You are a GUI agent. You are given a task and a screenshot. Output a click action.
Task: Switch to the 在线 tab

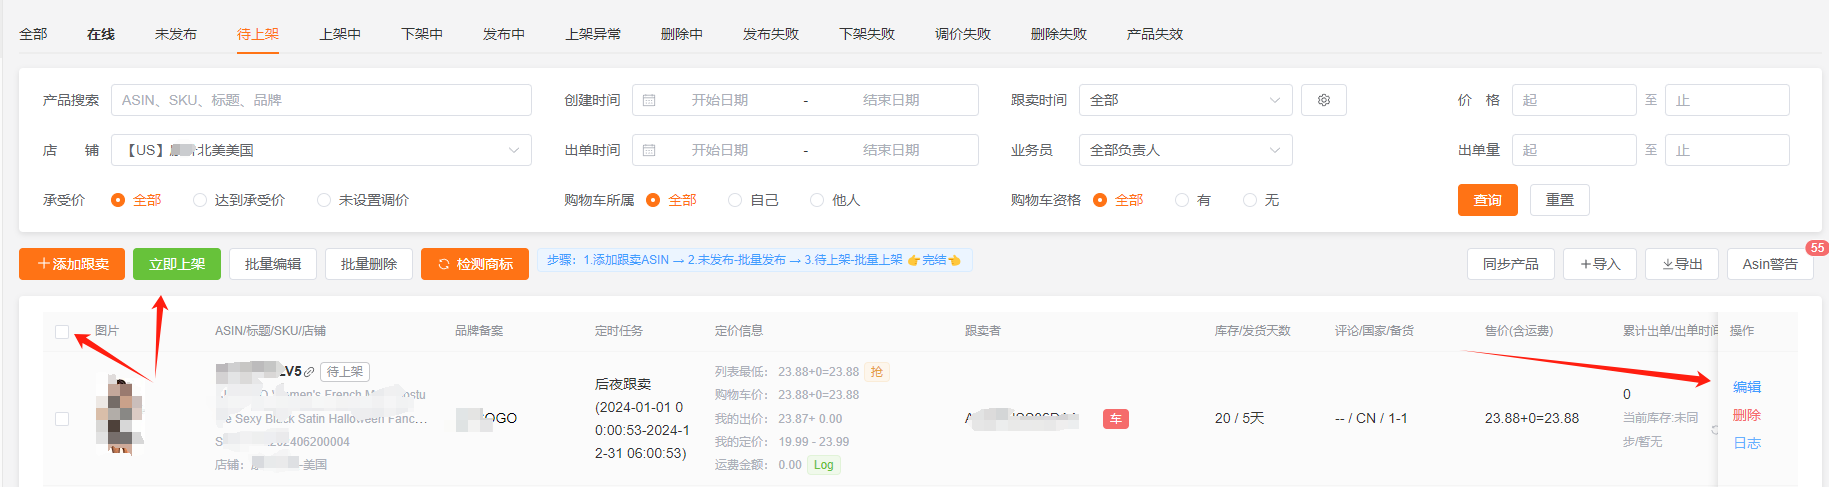(x=101, y=34)
